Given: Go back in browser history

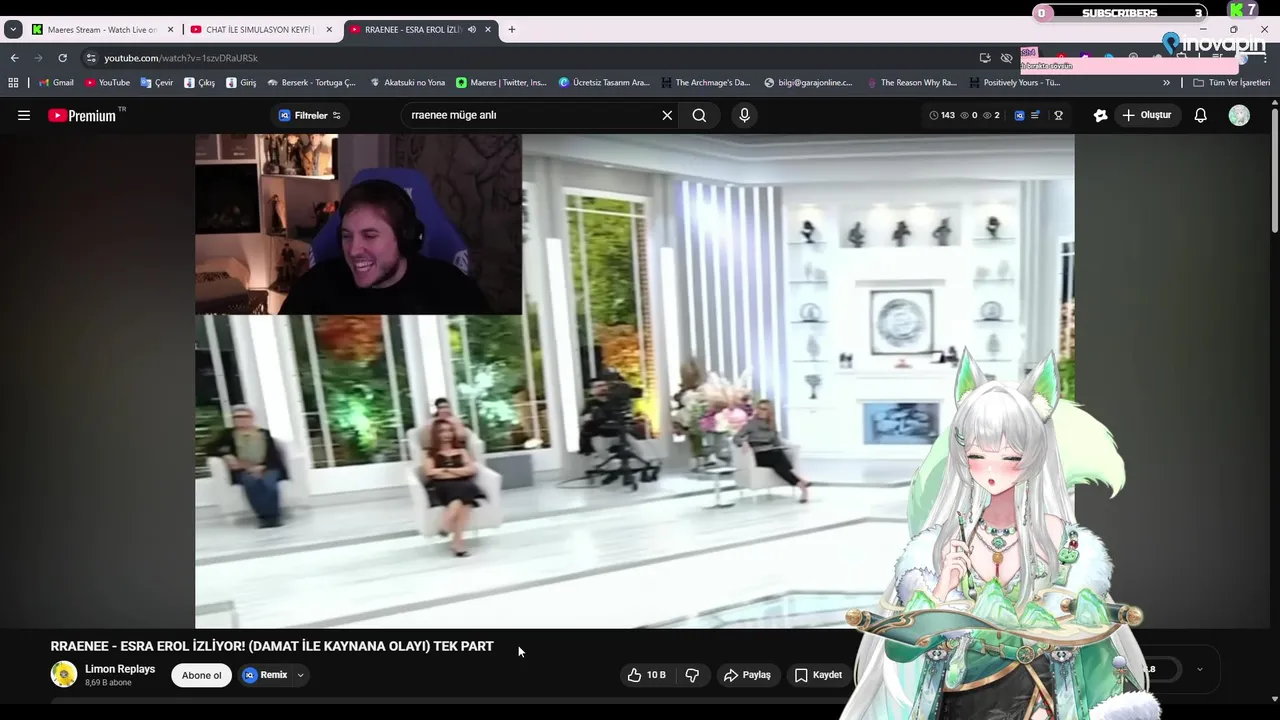Looking at the screenshot, I should coord(14,58).
